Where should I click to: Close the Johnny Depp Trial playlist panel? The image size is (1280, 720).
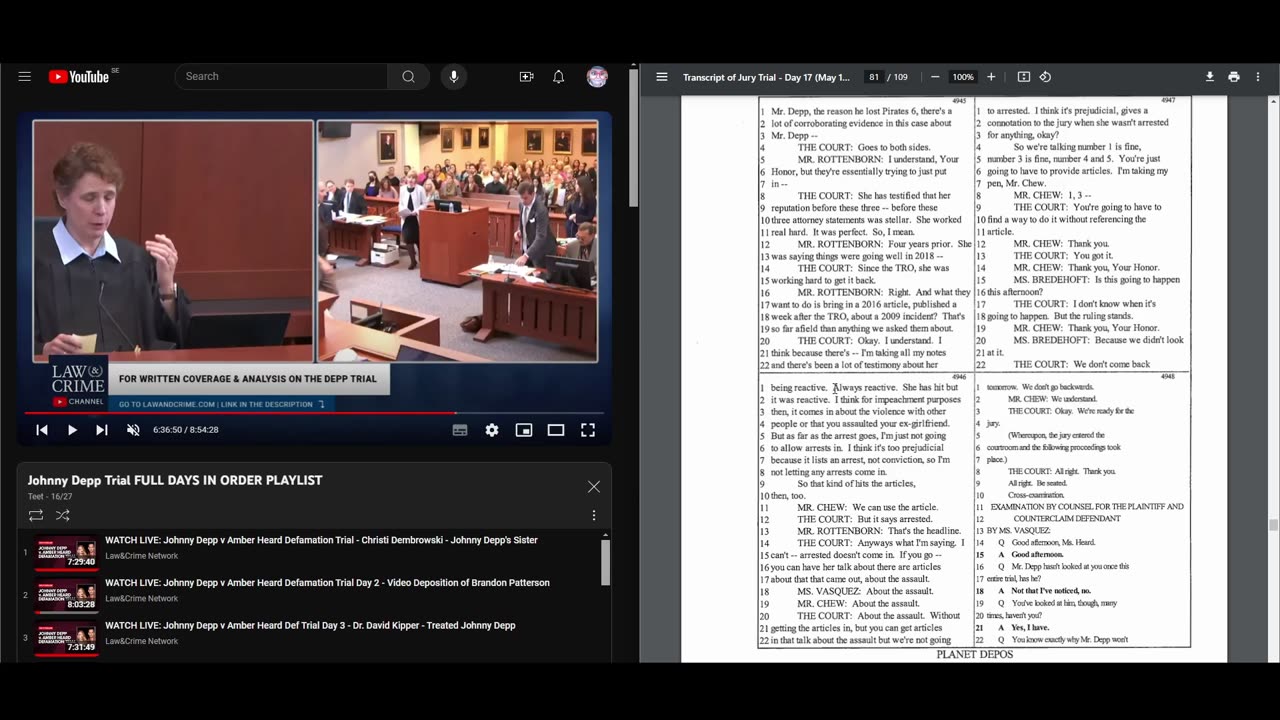pyautogui.click(x=594, y=487)
